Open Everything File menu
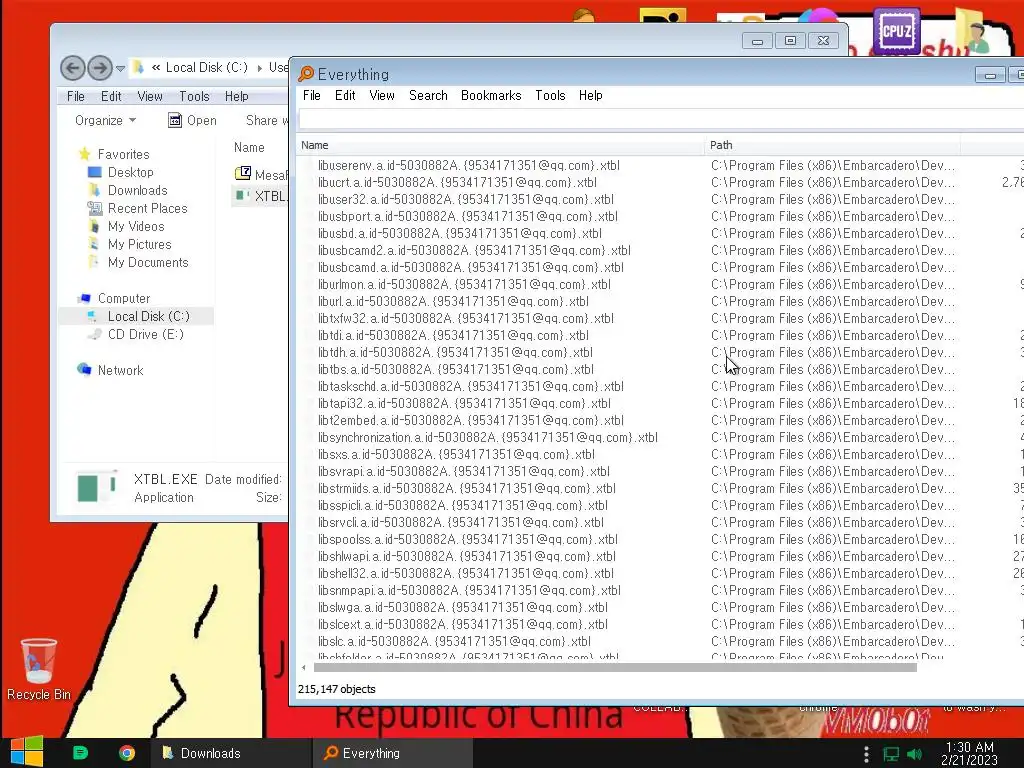Screen dimensions: 1024x768 click(x=312, y=95)
